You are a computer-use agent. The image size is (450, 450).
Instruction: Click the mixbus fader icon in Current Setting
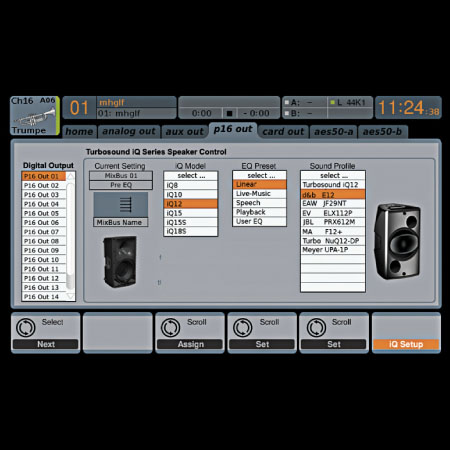point(126,205)
